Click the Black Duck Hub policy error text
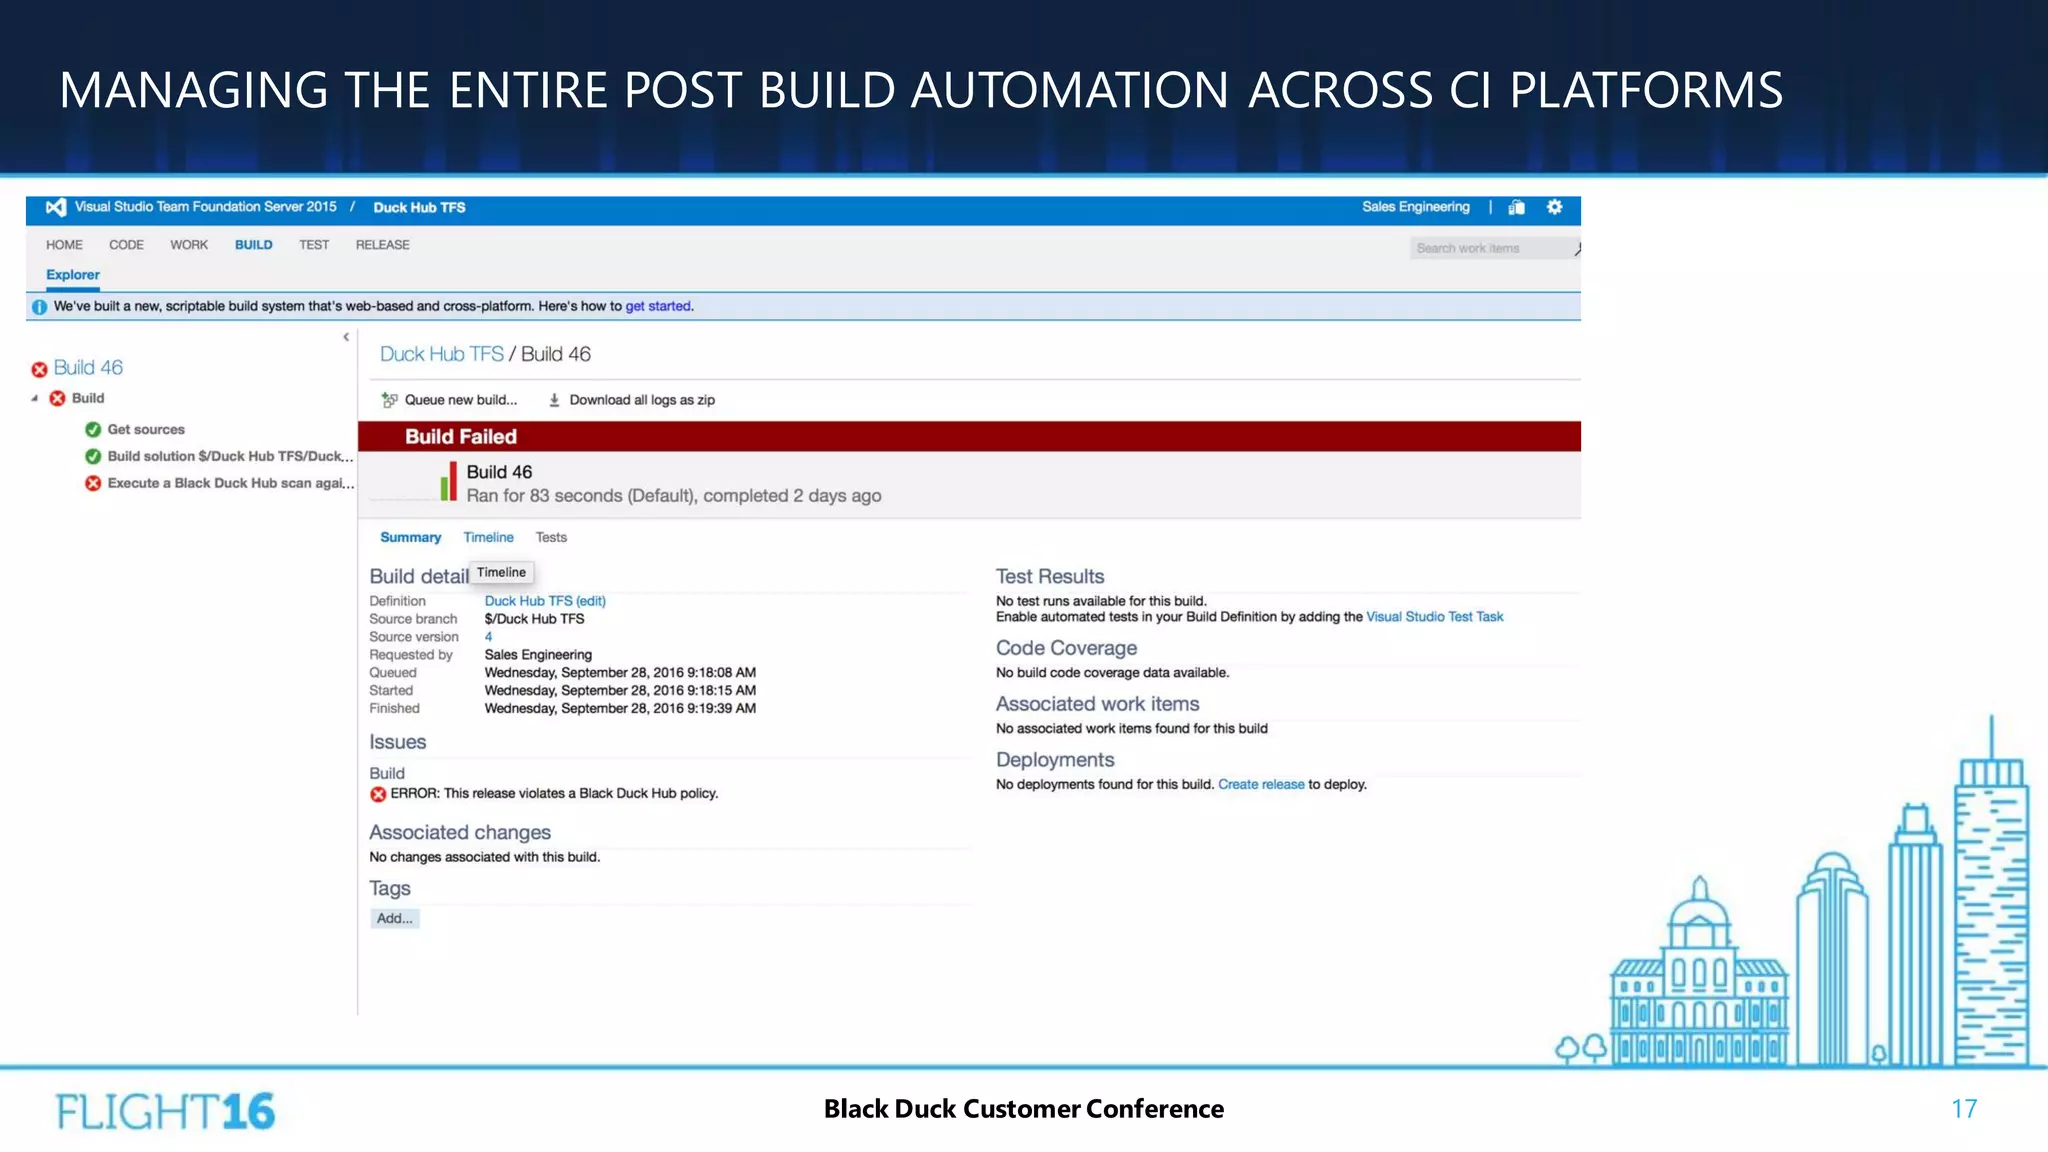 (554, 794)
